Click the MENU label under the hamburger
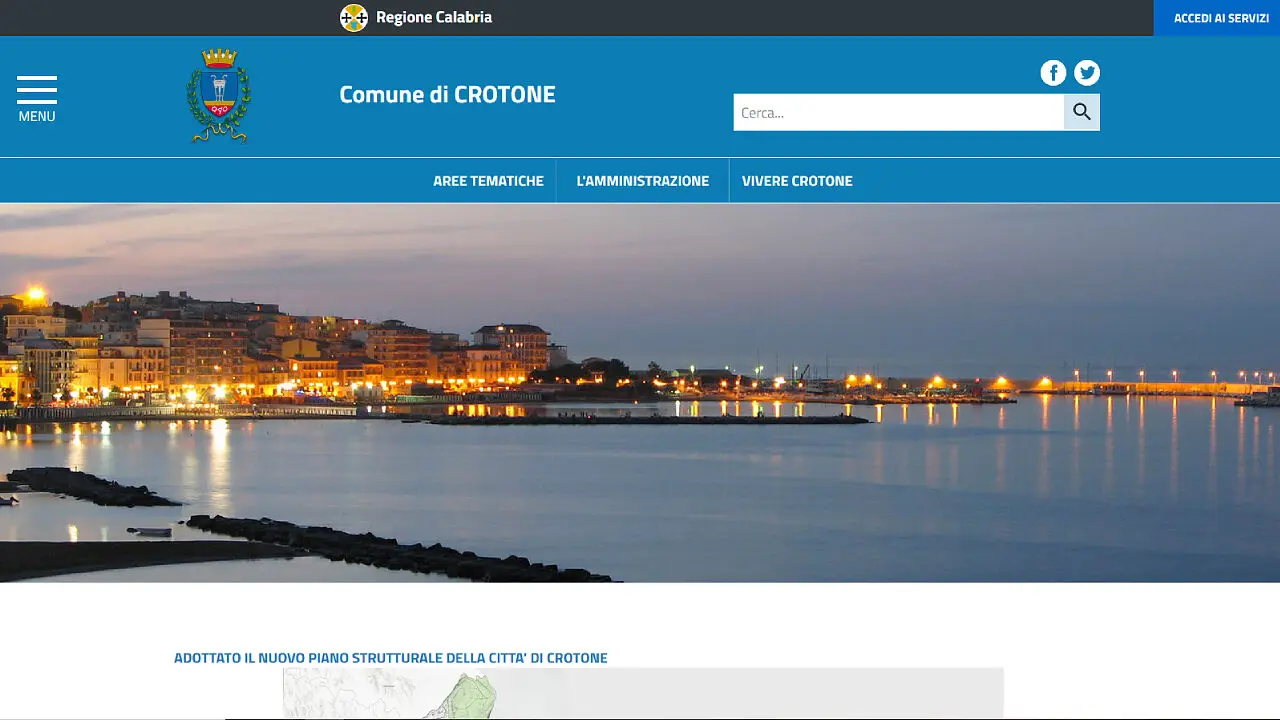This screenshot has height=720, width=1280. 37,117
